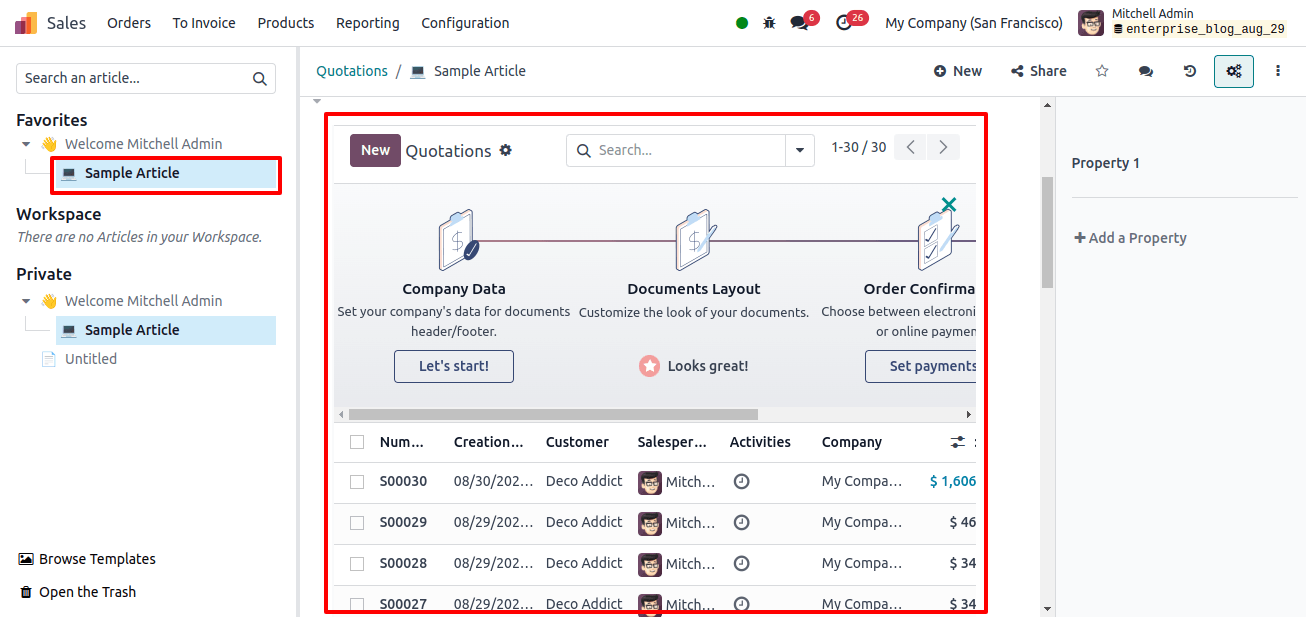Follow the Quotations breadcrumb link
Viewport: 1306px width, 617px height.
coord(352,71)
